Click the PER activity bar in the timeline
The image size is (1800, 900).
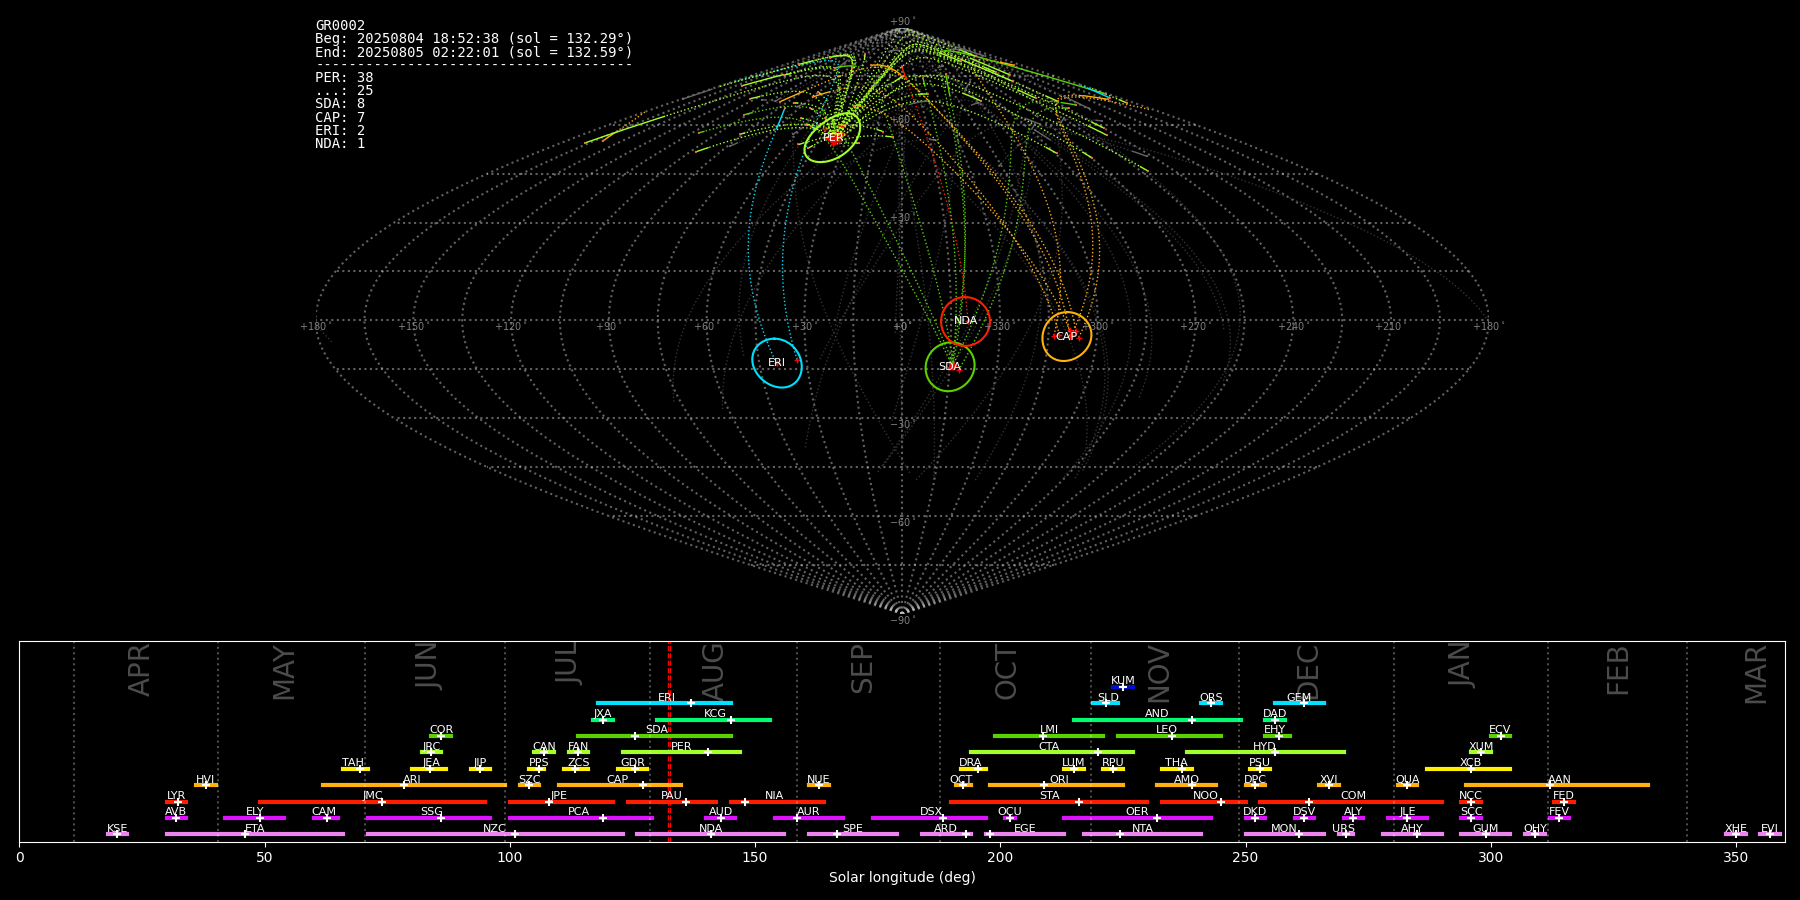pyautogui.click(x=681, y=752)
